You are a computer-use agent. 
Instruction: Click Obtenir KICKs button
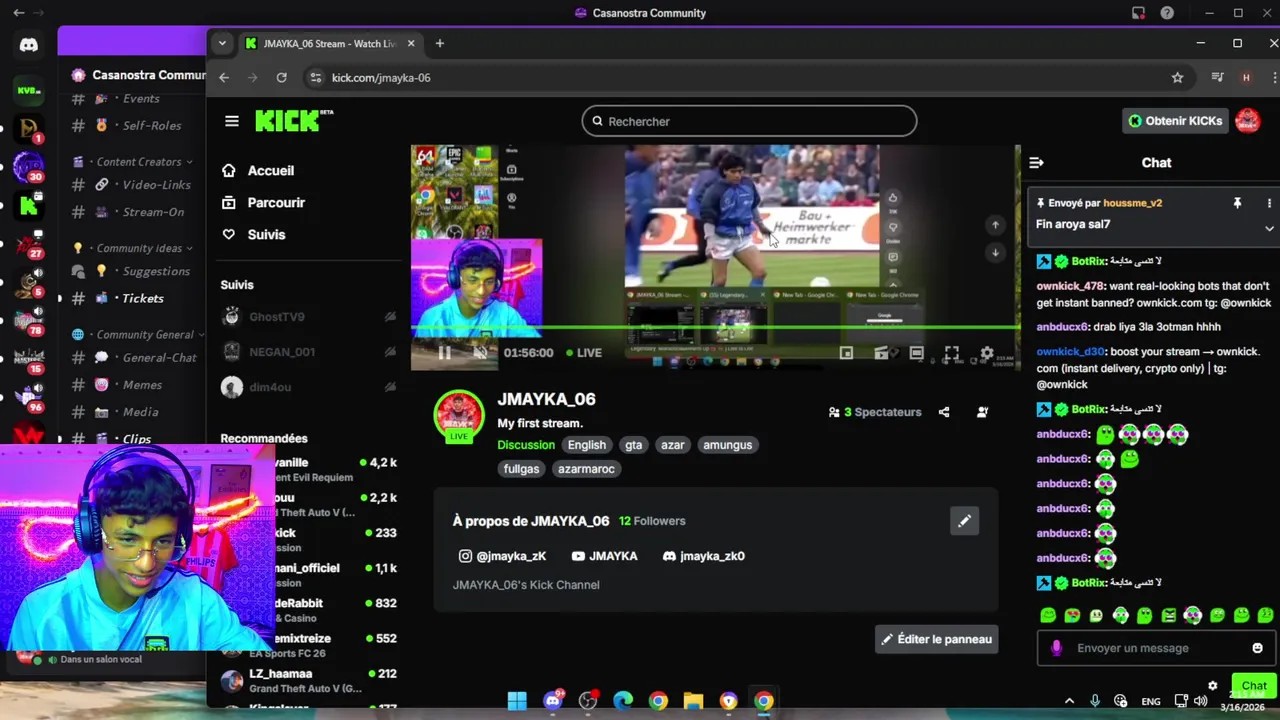point(1175,121)
